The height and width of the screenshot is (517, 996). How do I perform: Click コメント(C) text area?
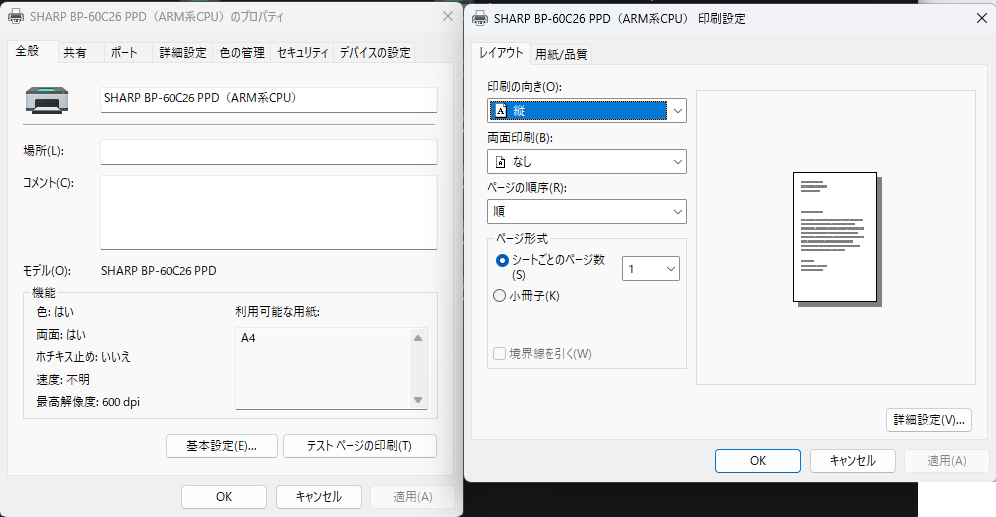269,213
